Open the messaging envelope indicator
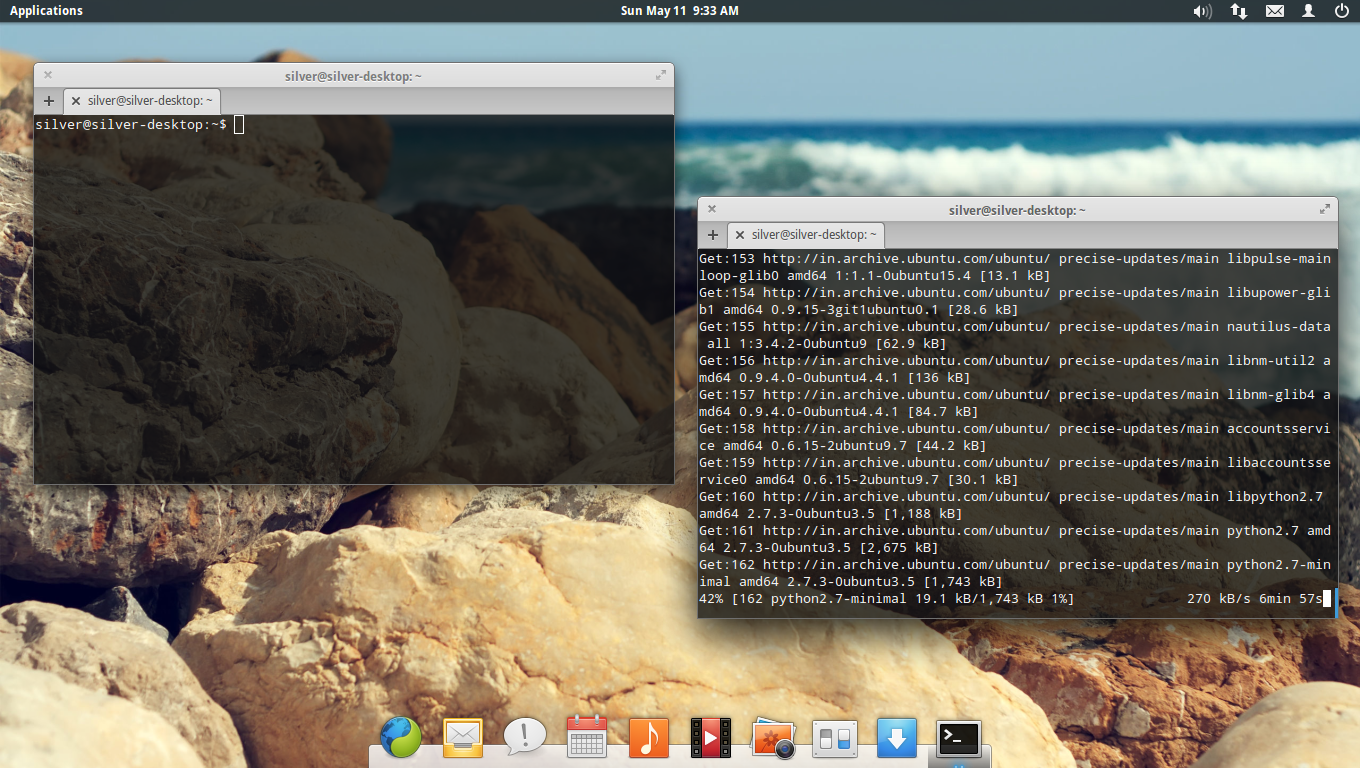This screenshot has width=1360, height=768. click(x=1274, y=11)
